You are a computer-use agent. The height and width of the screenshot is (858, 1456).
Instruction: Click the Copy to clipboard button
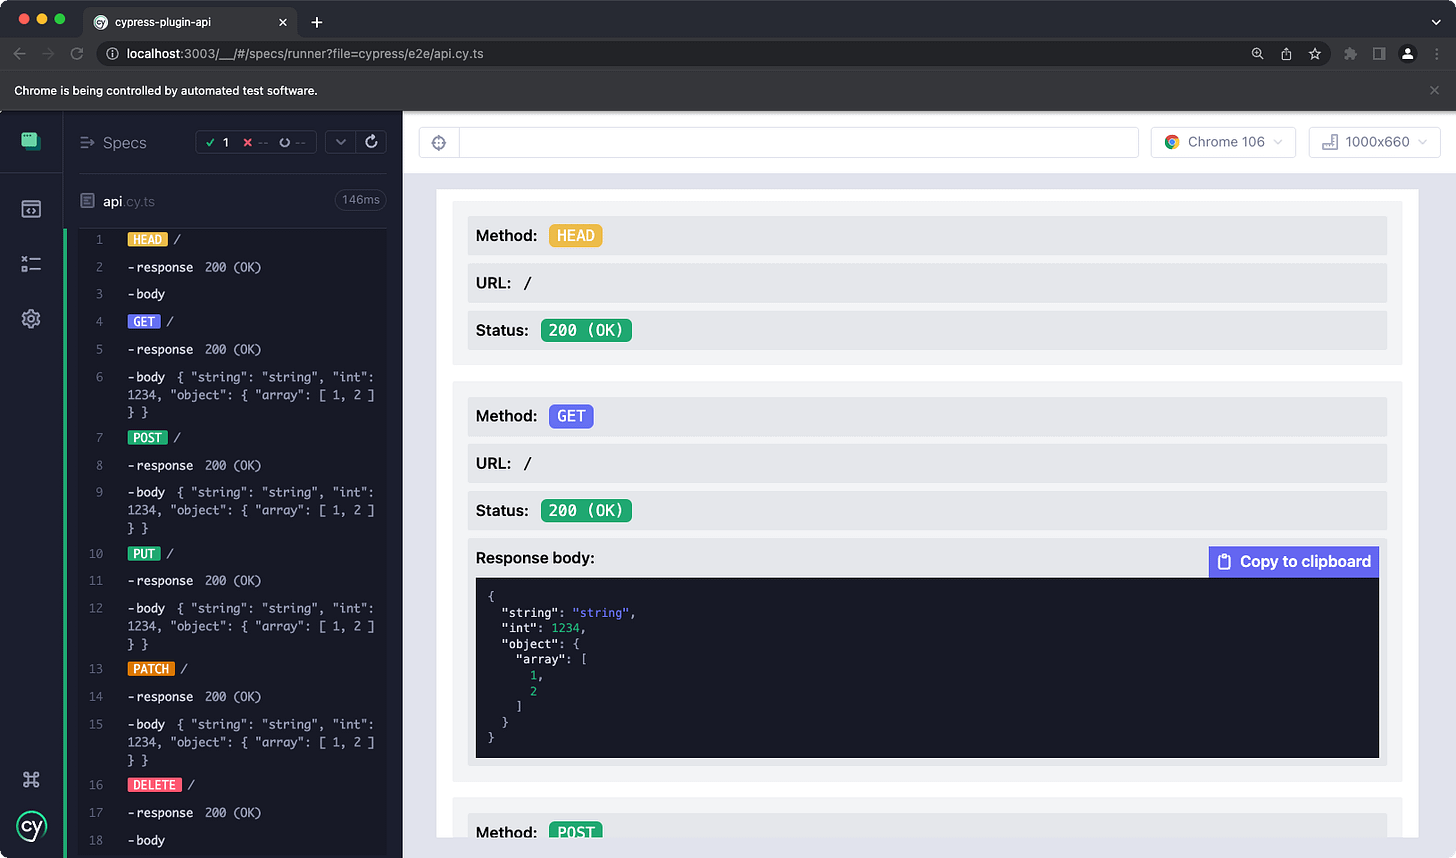tap(1293, 561)
